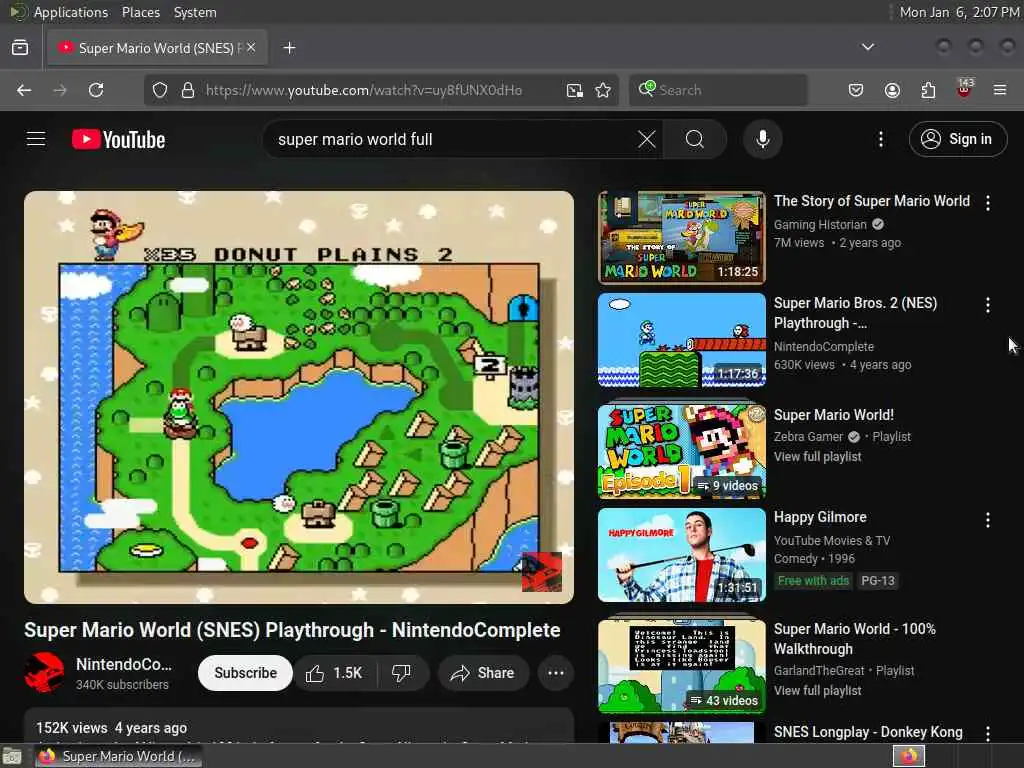Click the YouTube address bar URL

click(364, 90)
